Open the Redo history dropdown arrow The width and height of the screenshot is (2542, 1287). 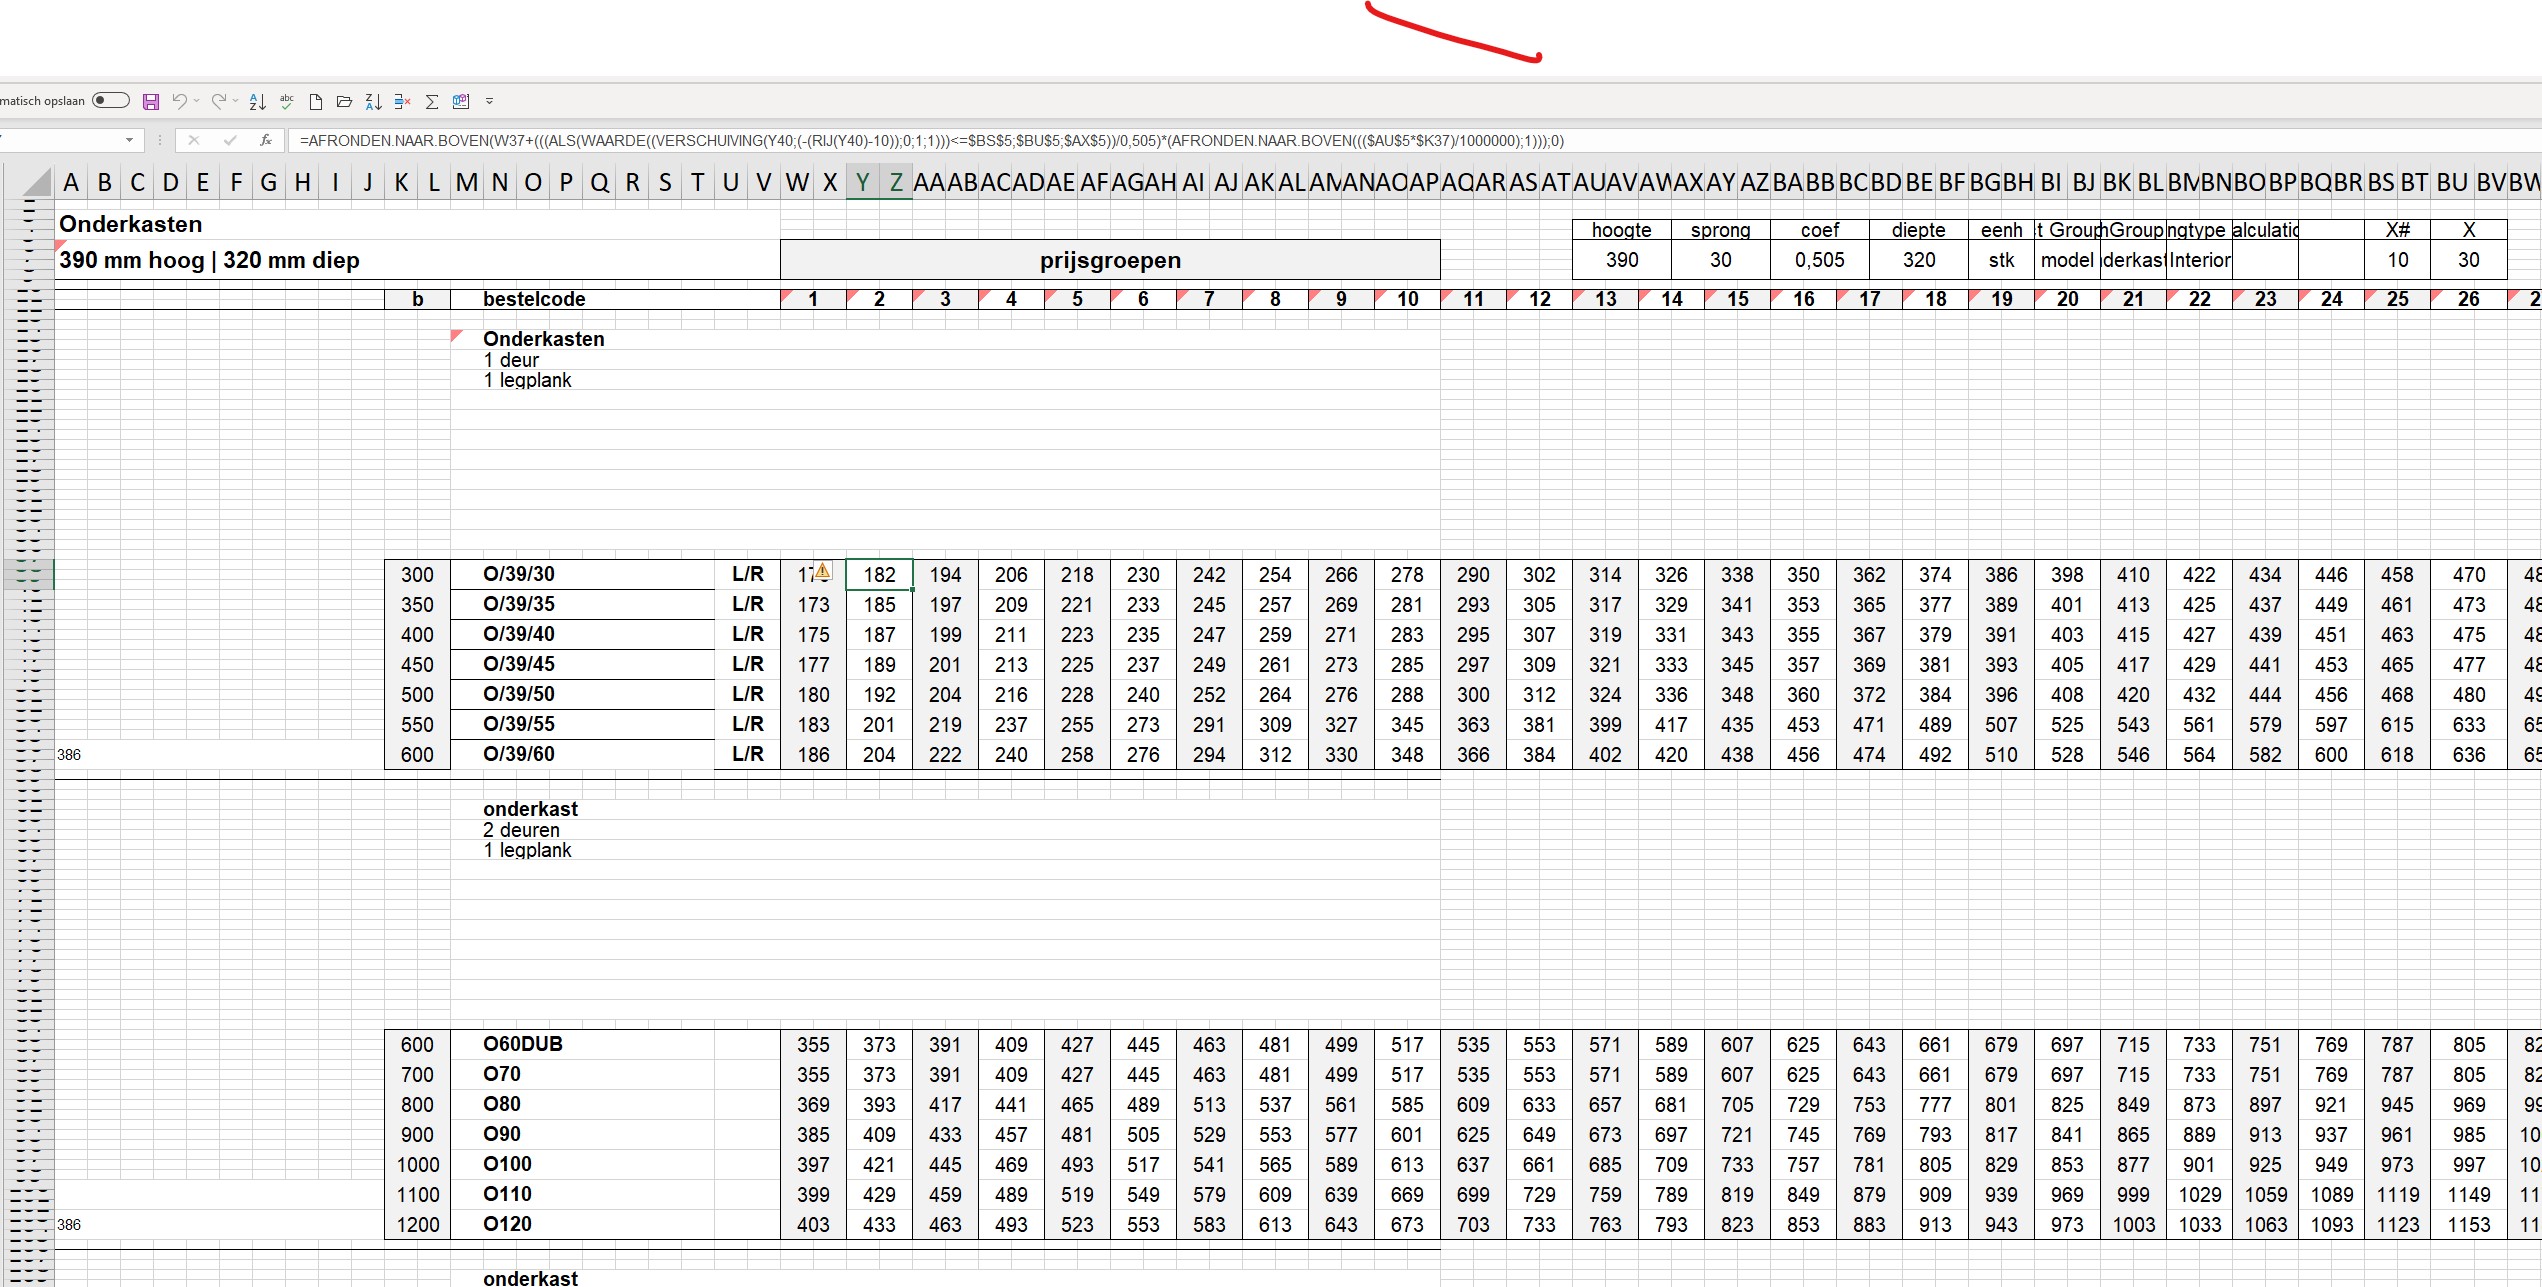[x=236, y=100]
